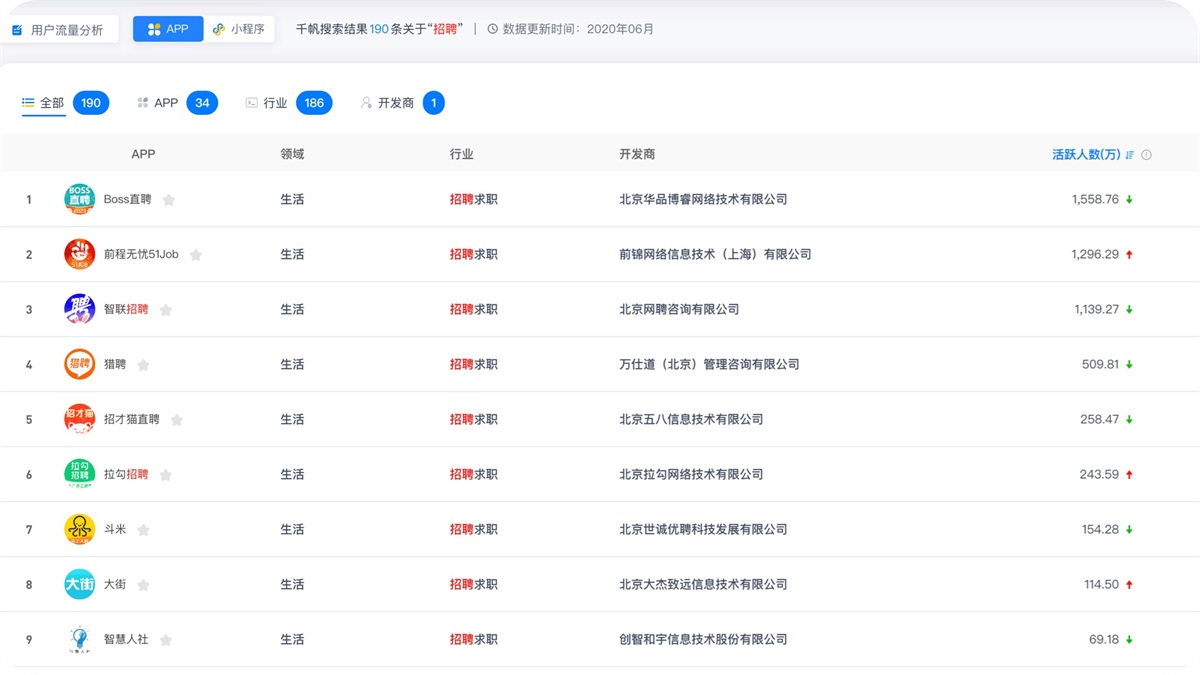Open 斗米 app logo icon
The height and width of the screenshot is (675, 1200).
tap(79, 529)
